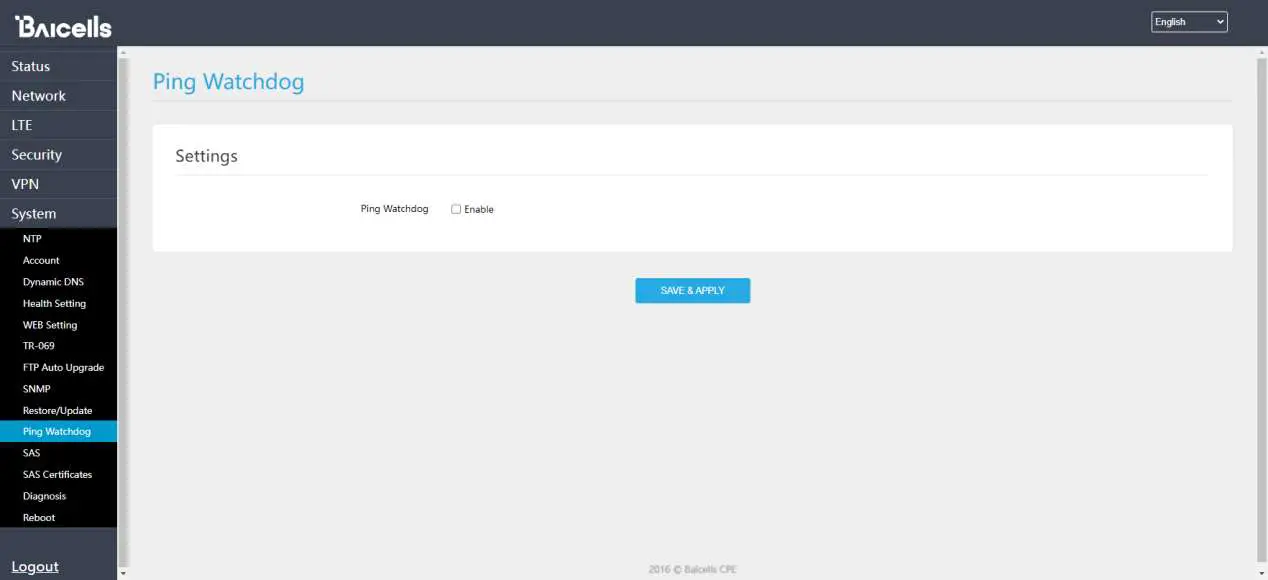Open FTP Auto Upgrade page
The width and height of the screenshot is (1268, 580).
click(x=58, y=367)
